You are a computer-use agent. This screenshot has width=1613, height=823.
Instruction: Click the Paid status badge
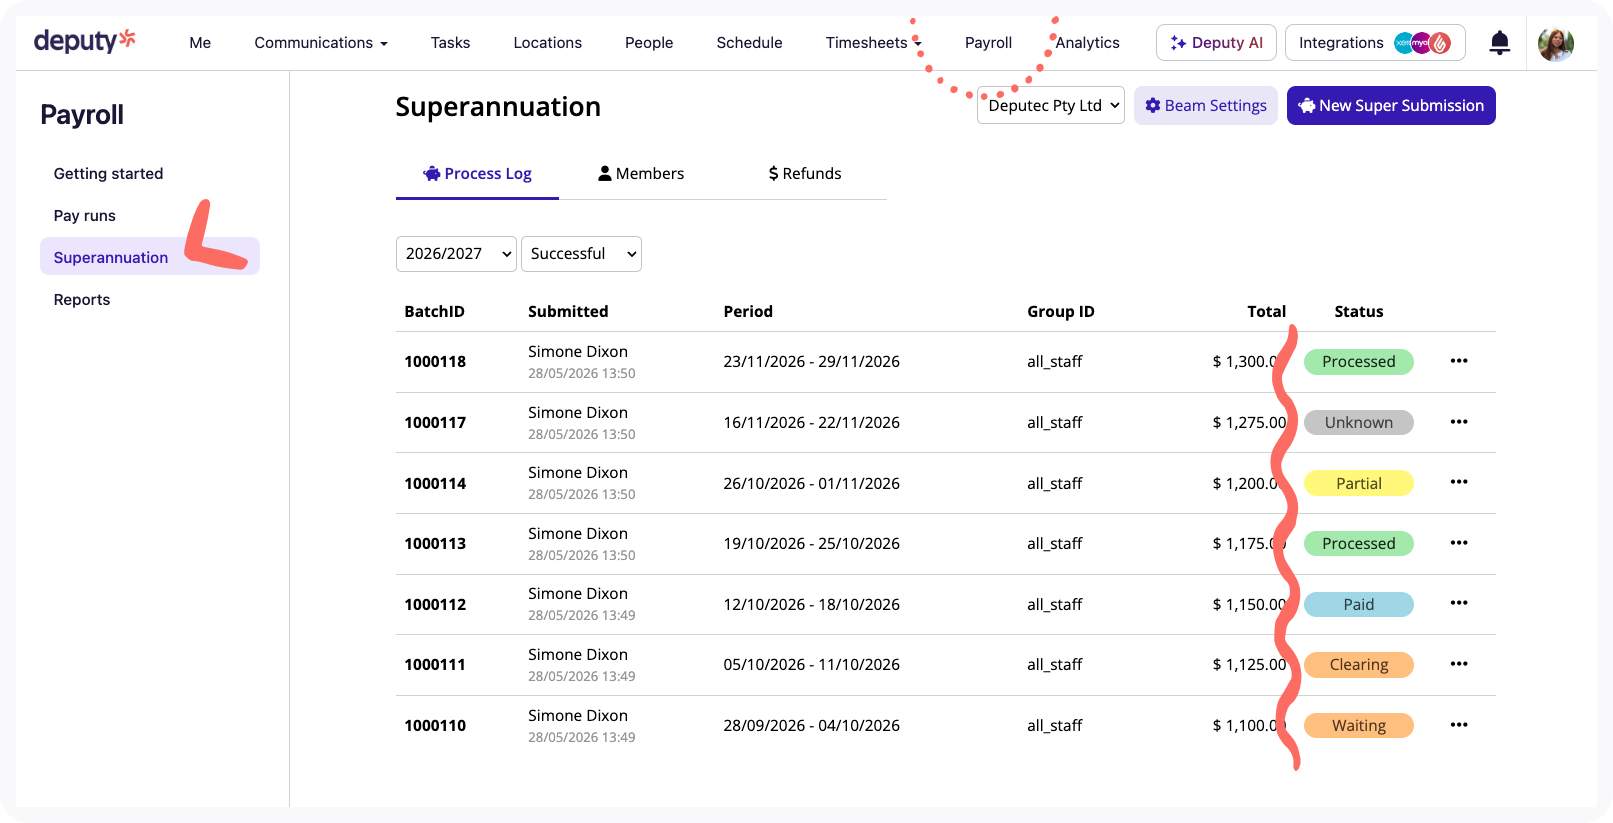1358,605
